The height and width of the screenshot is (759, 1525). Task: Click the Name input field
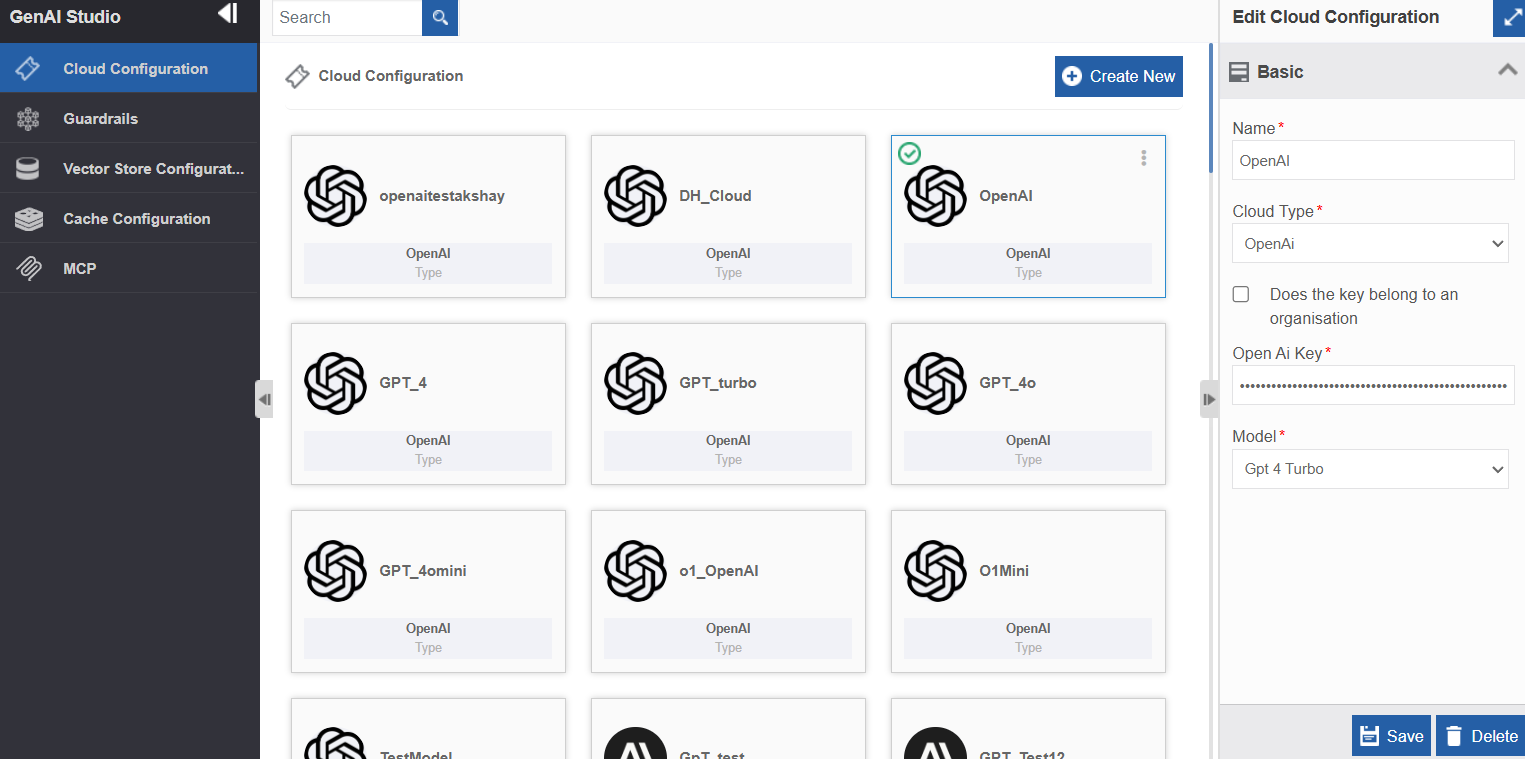click(1373, 160)
